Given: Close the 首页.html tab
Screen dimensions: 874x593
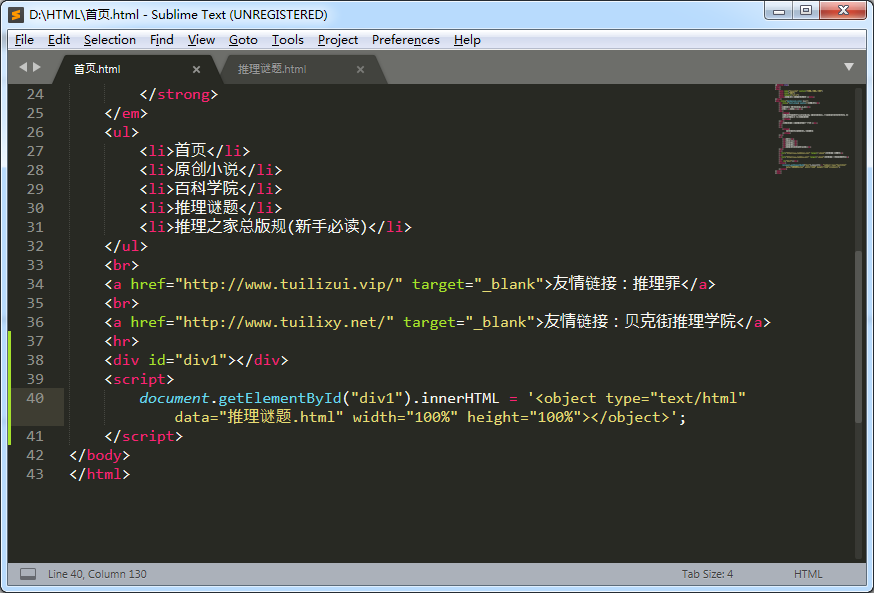Looking at the screenshot, I should tap(196, 70).
